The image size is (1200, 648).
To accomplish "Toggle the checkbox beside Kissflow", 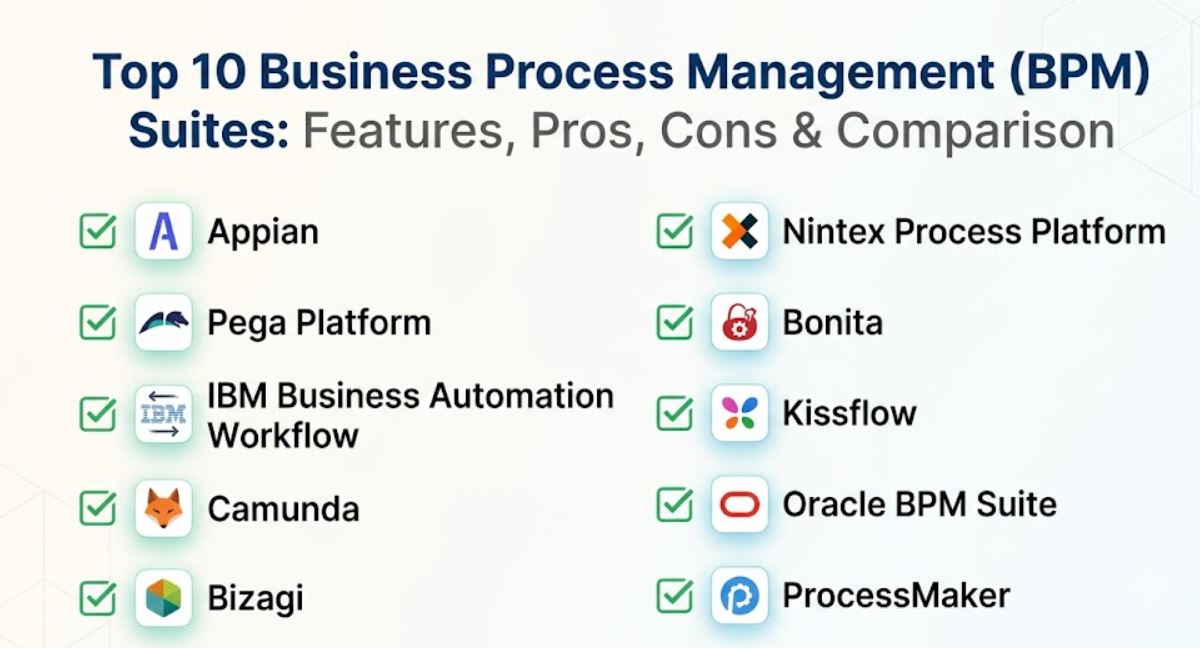I will (x=674, y=413).
